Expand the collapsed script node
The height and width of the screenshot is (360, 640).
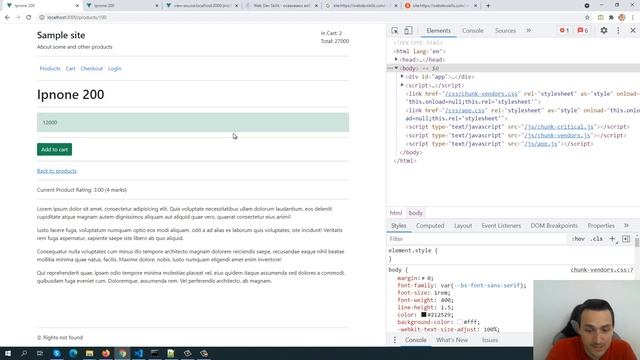(402, 85)
